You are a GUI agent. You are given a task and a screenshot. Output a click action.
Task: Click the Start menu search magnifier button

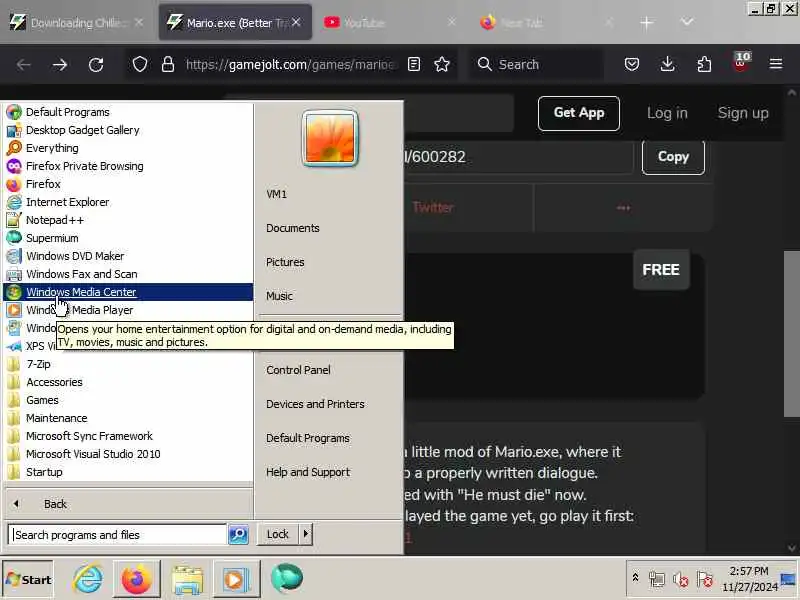pyautogui.click(x=238, y=534)
